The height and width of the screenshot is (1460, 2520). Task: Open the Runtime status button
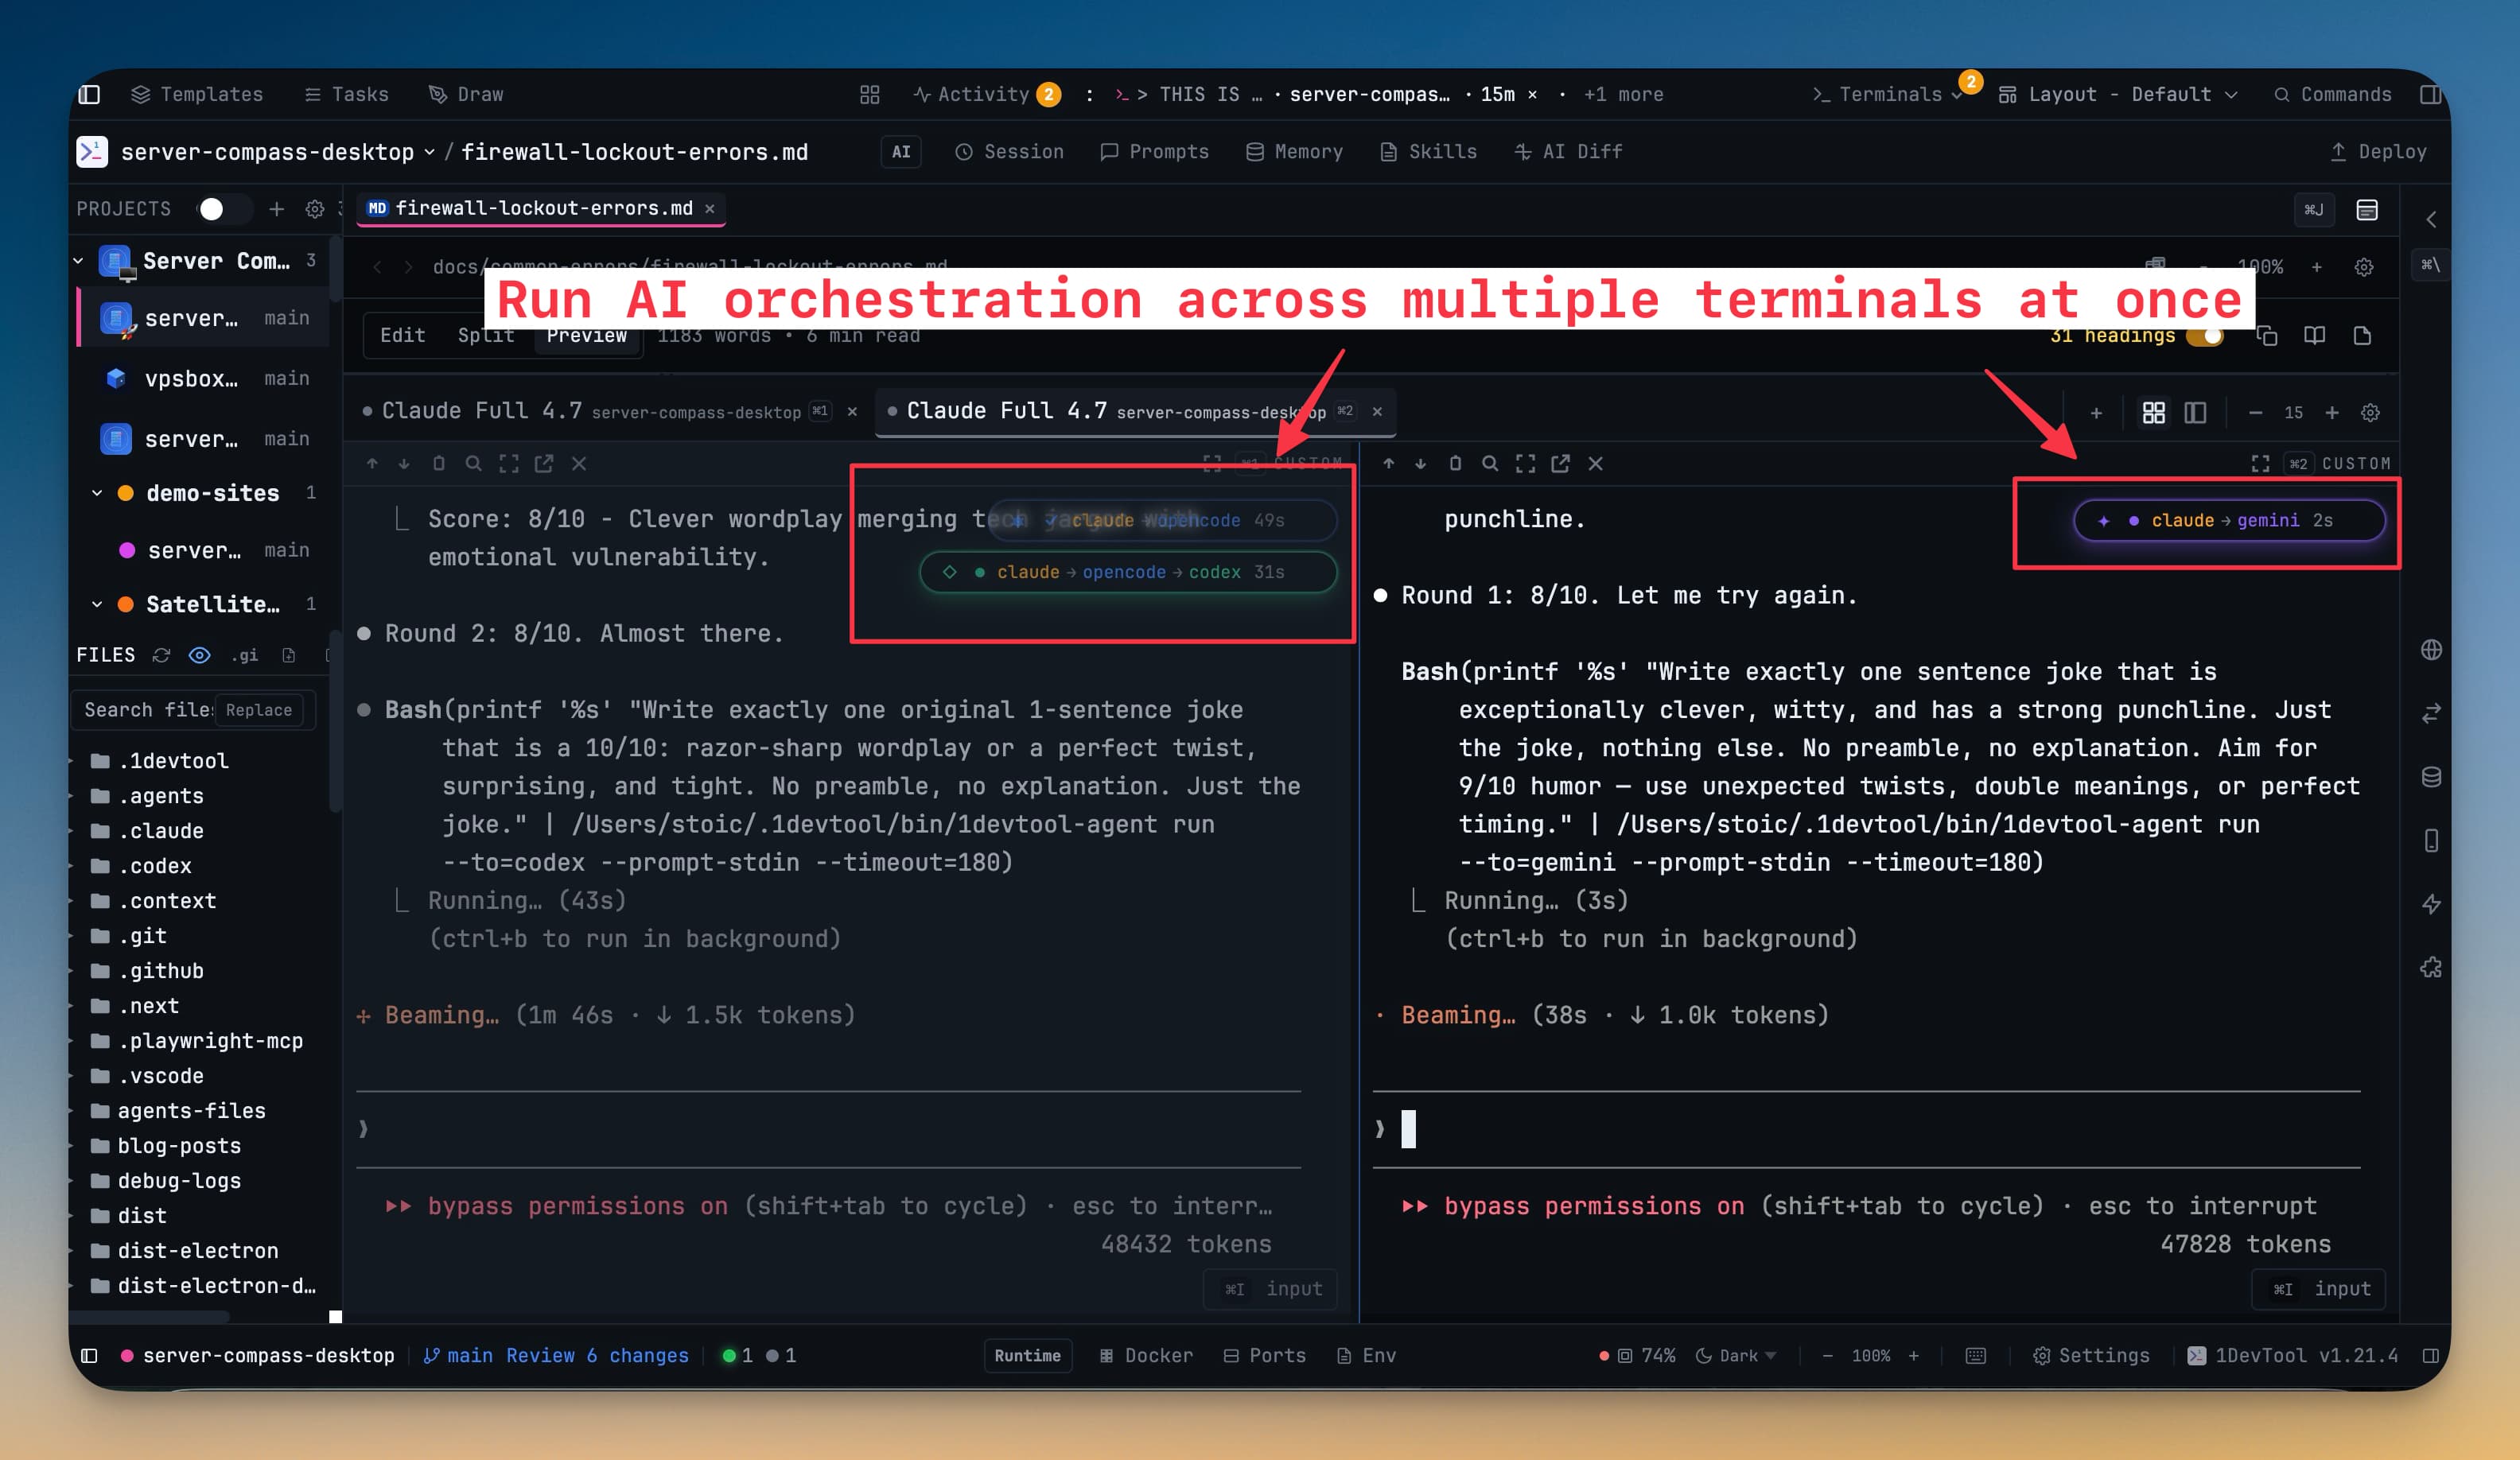point(1027,1356)
